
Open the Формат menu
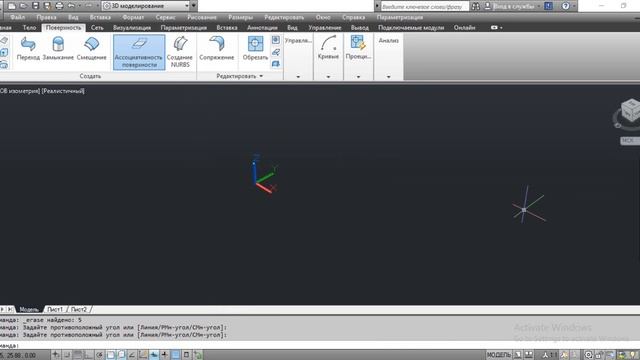click(133, 17)
